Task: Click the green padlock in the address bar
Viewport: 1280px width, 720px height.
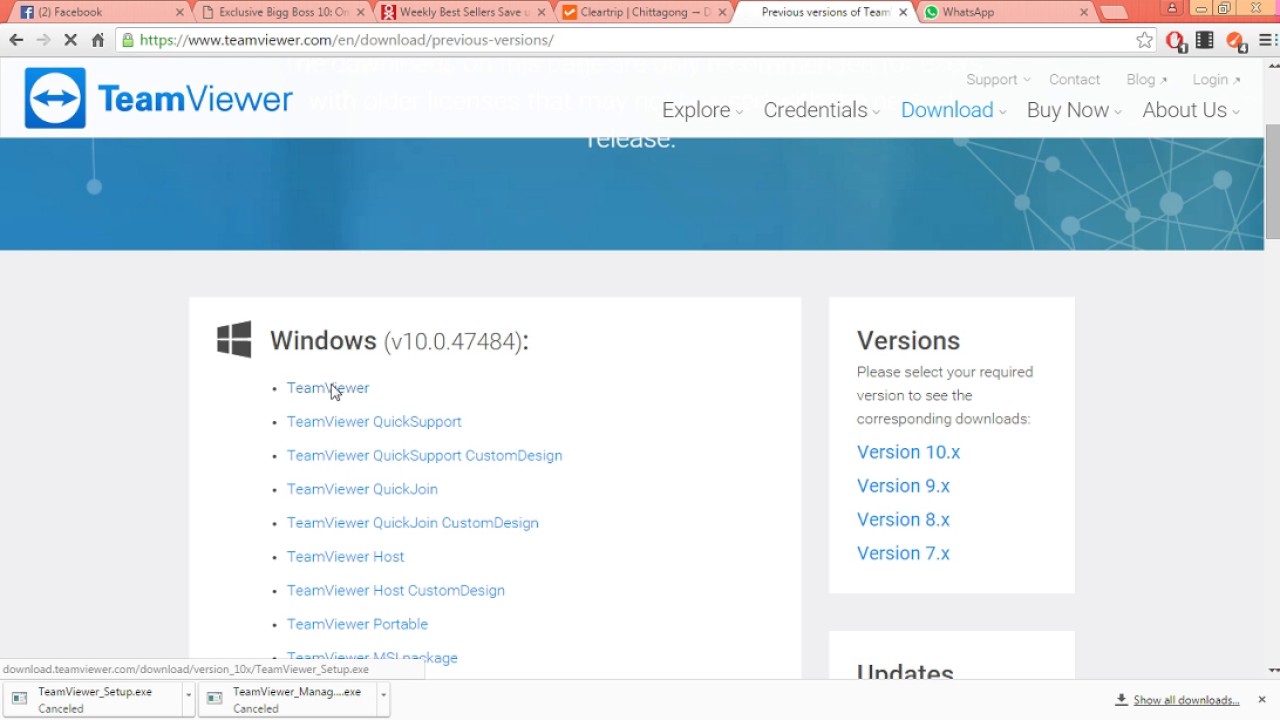Action: pyautogui.click(x=128, y=40)
